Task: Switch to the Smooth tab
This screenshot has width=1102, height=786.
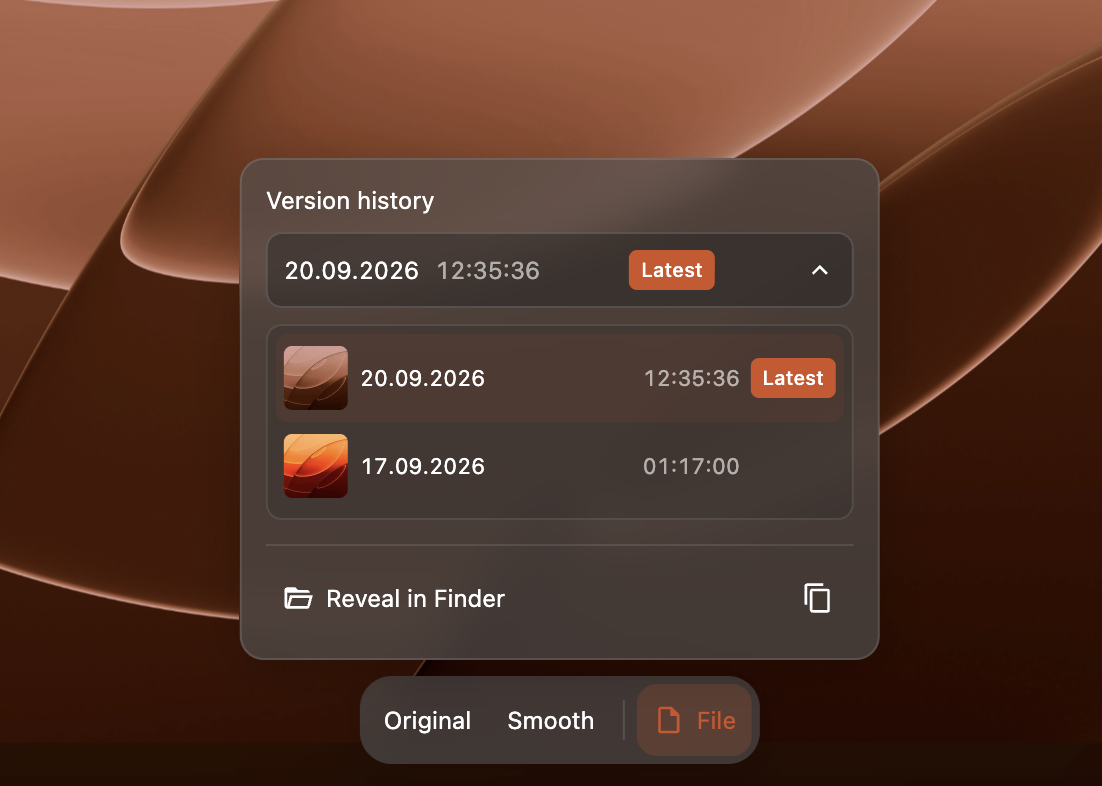Action: pyautogui.click(x=550, y=721)
